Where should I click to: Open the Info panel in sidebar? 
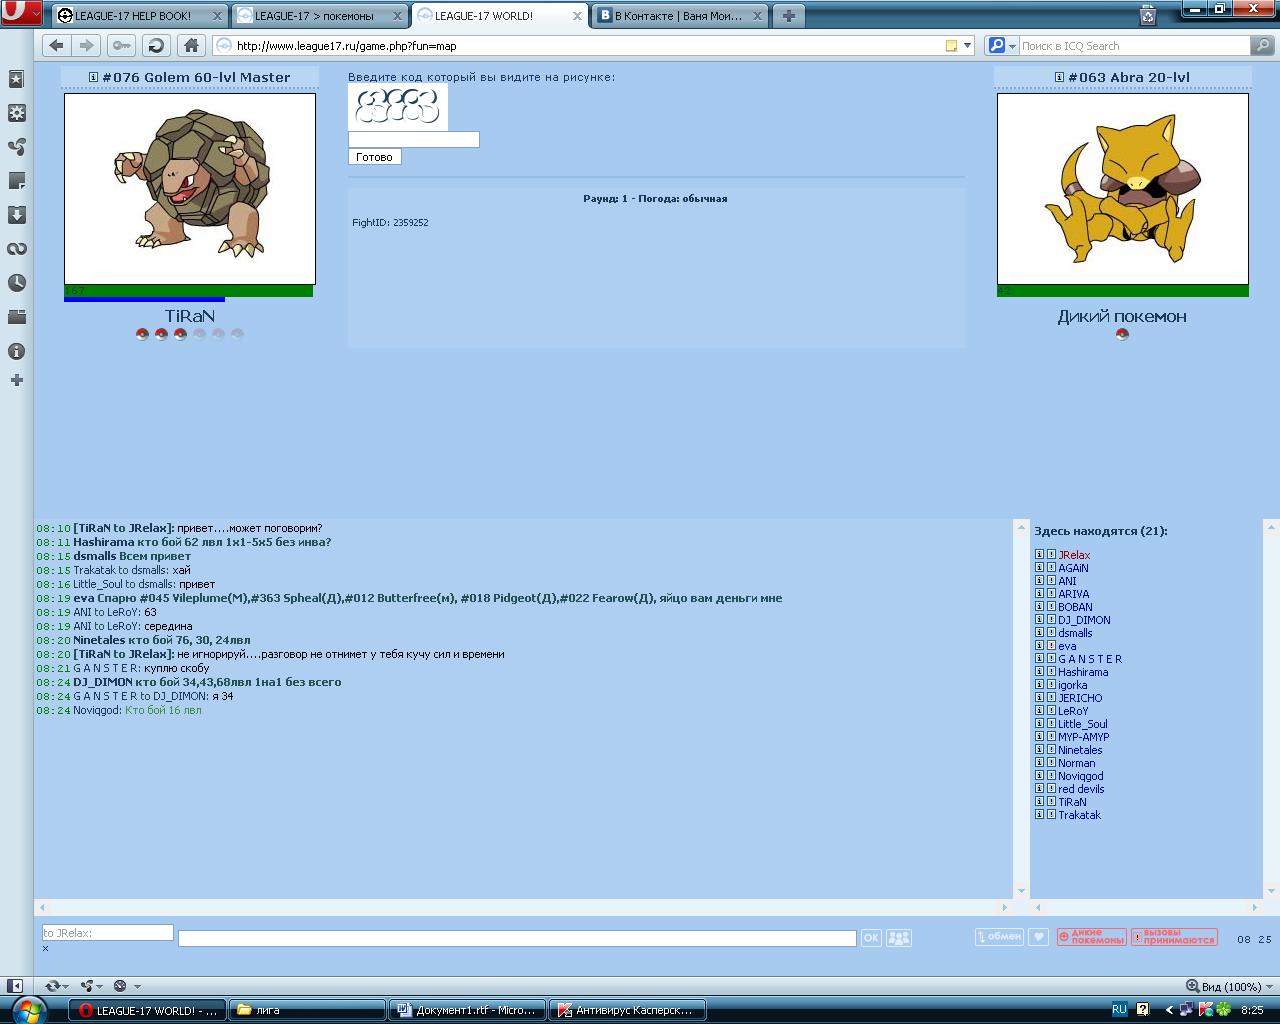[x=16, y=351]
